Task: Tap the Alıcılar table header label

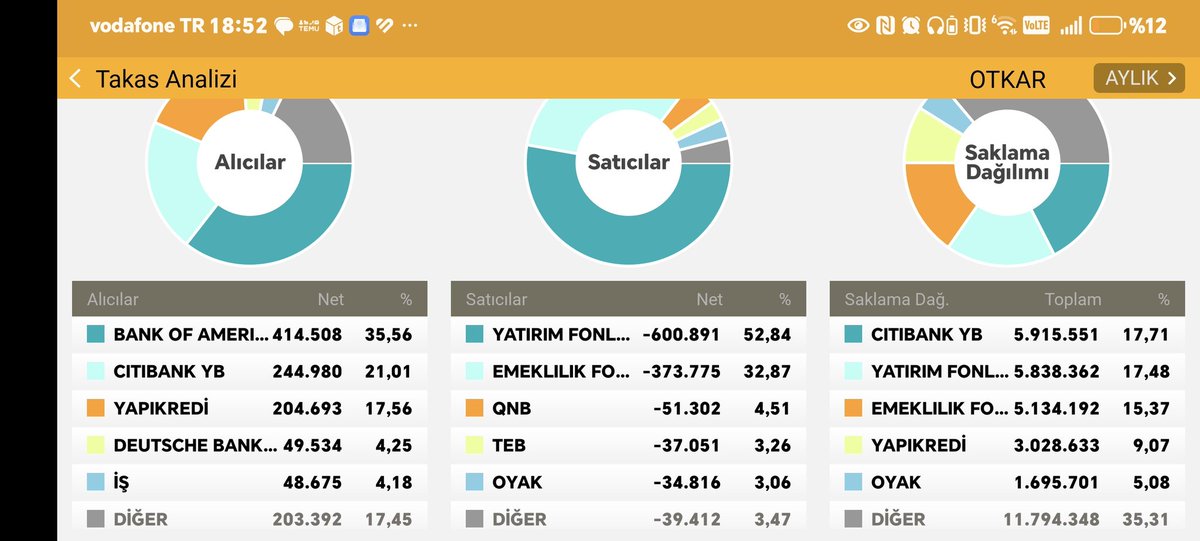Action: pos(113,299)
